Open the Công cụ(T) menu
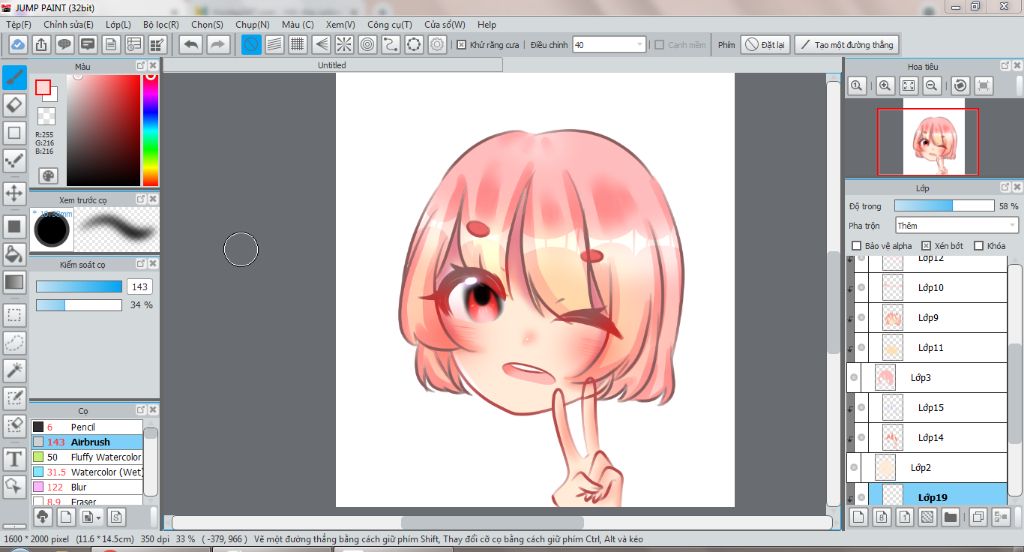 click(389, 24)
